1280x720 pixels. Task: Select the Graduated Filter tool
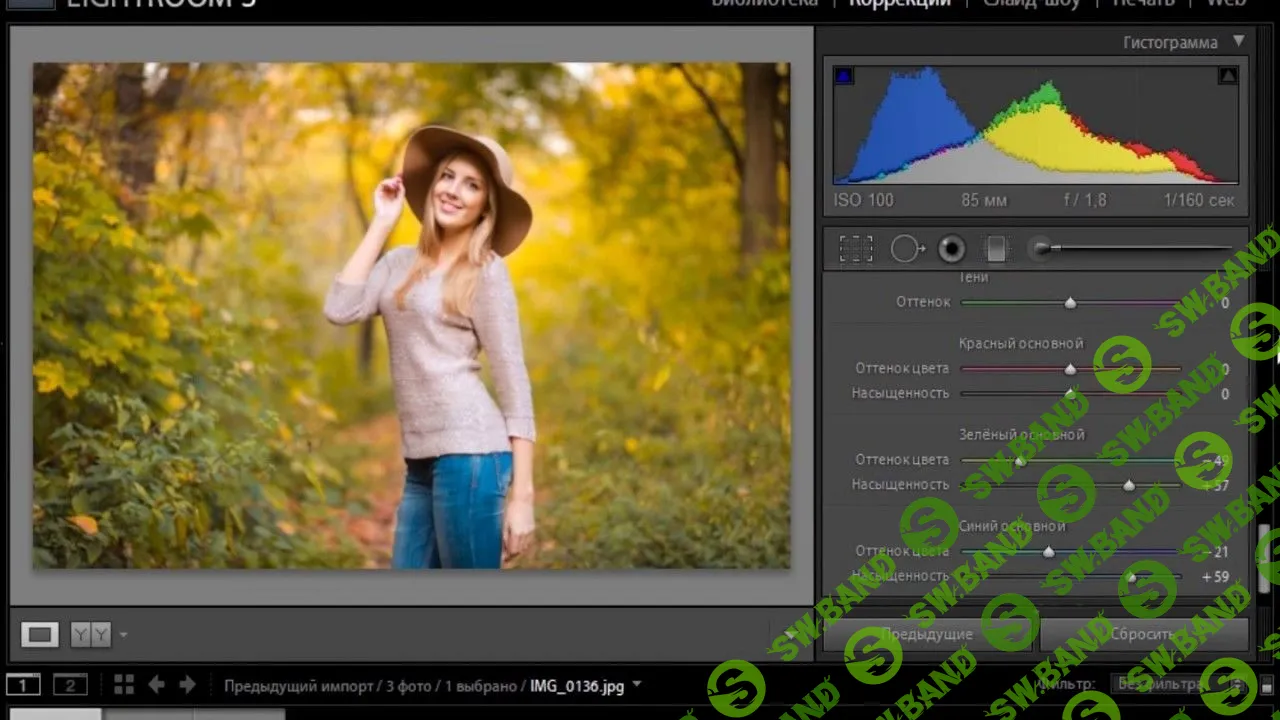(x=995, y=248)
